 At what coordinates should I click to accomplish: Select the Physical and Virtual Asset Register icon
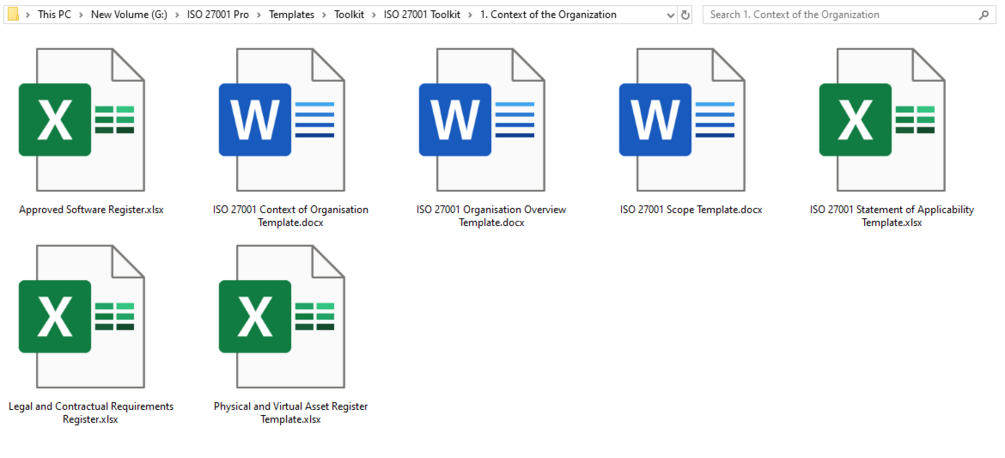[281, 316]
